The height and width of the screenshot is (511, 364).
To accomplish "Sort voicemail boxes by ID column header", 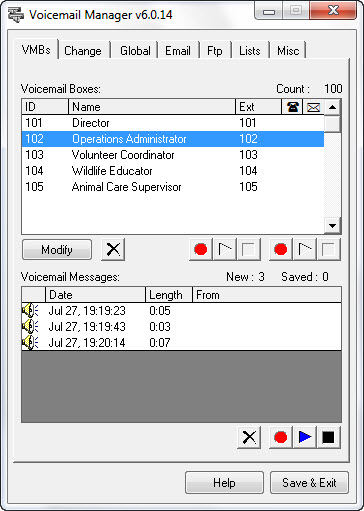I will tap(45, 107).
